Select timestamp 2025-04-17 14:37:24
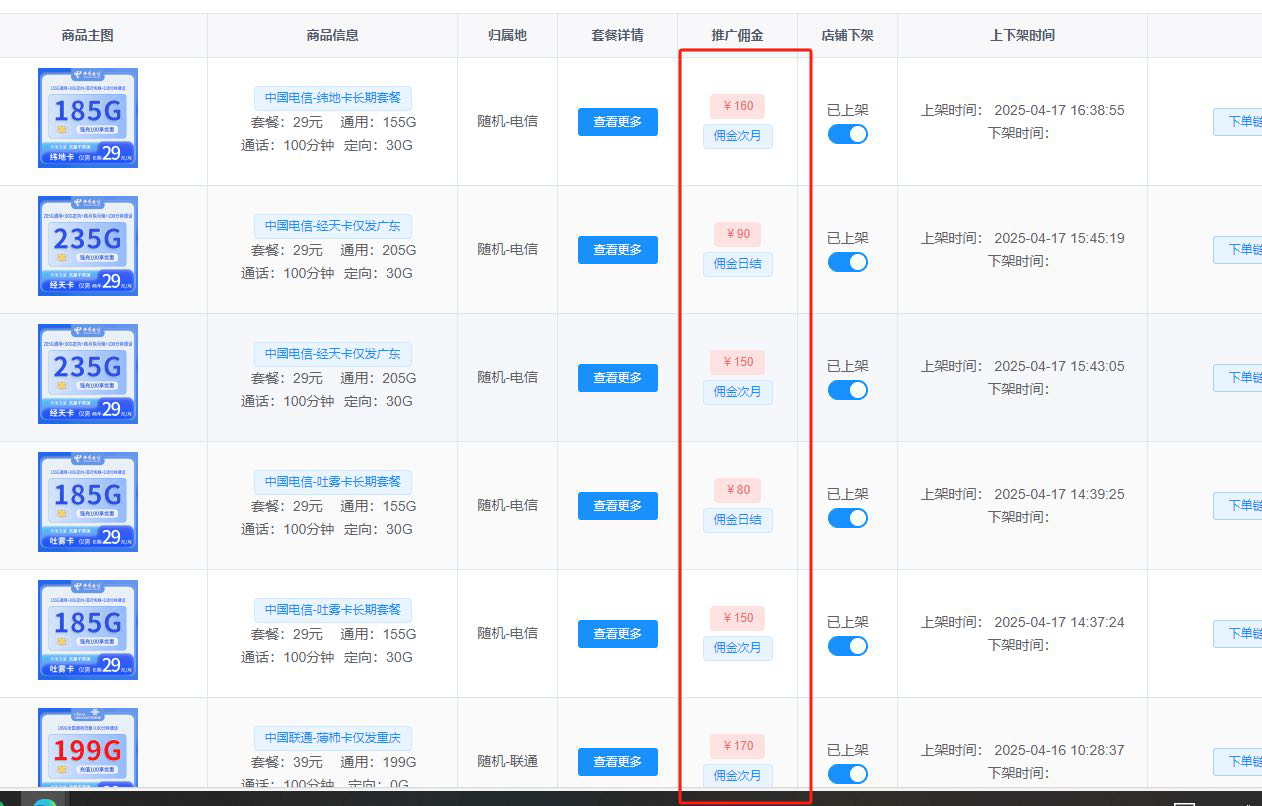The width and height of the screenshot is (1262, 806). pos(1059,623)
